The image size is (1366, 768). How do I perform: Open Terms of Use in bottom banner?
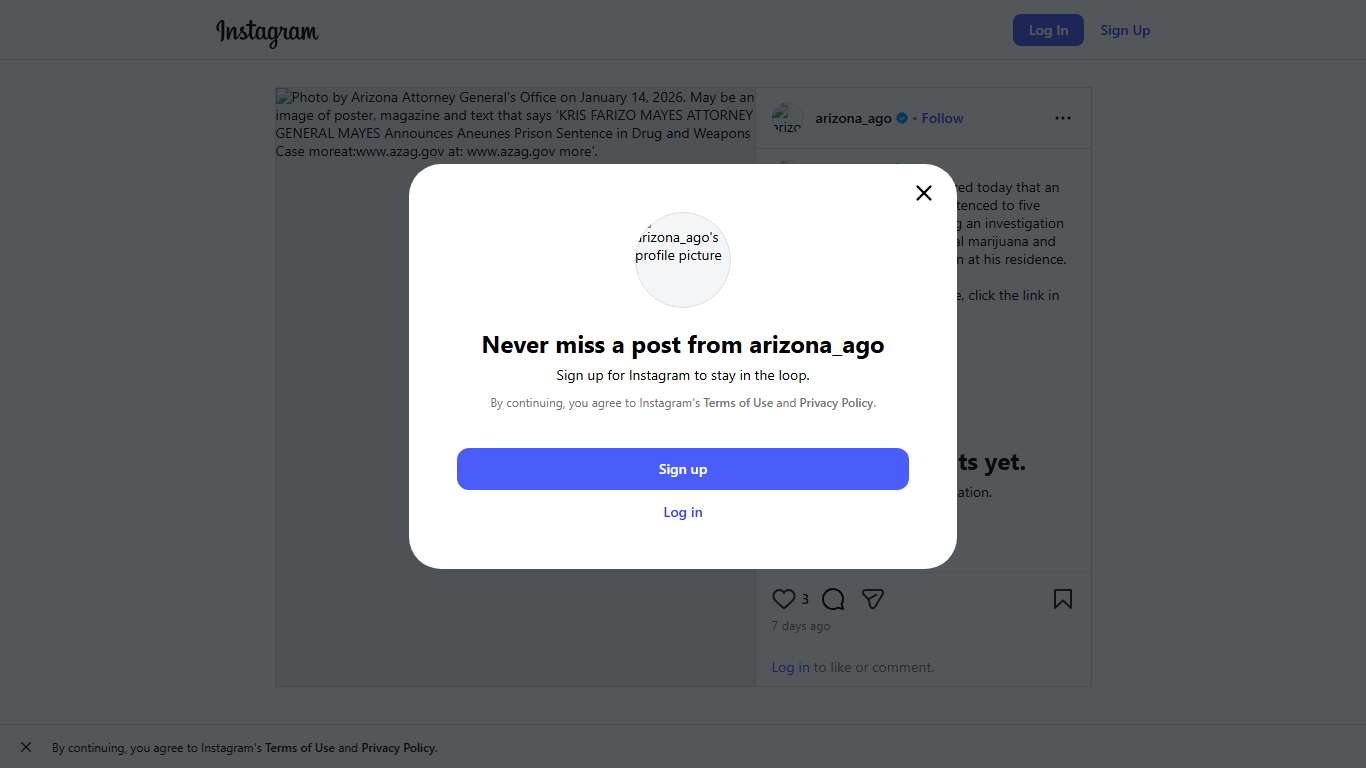[x=300, y=748]
